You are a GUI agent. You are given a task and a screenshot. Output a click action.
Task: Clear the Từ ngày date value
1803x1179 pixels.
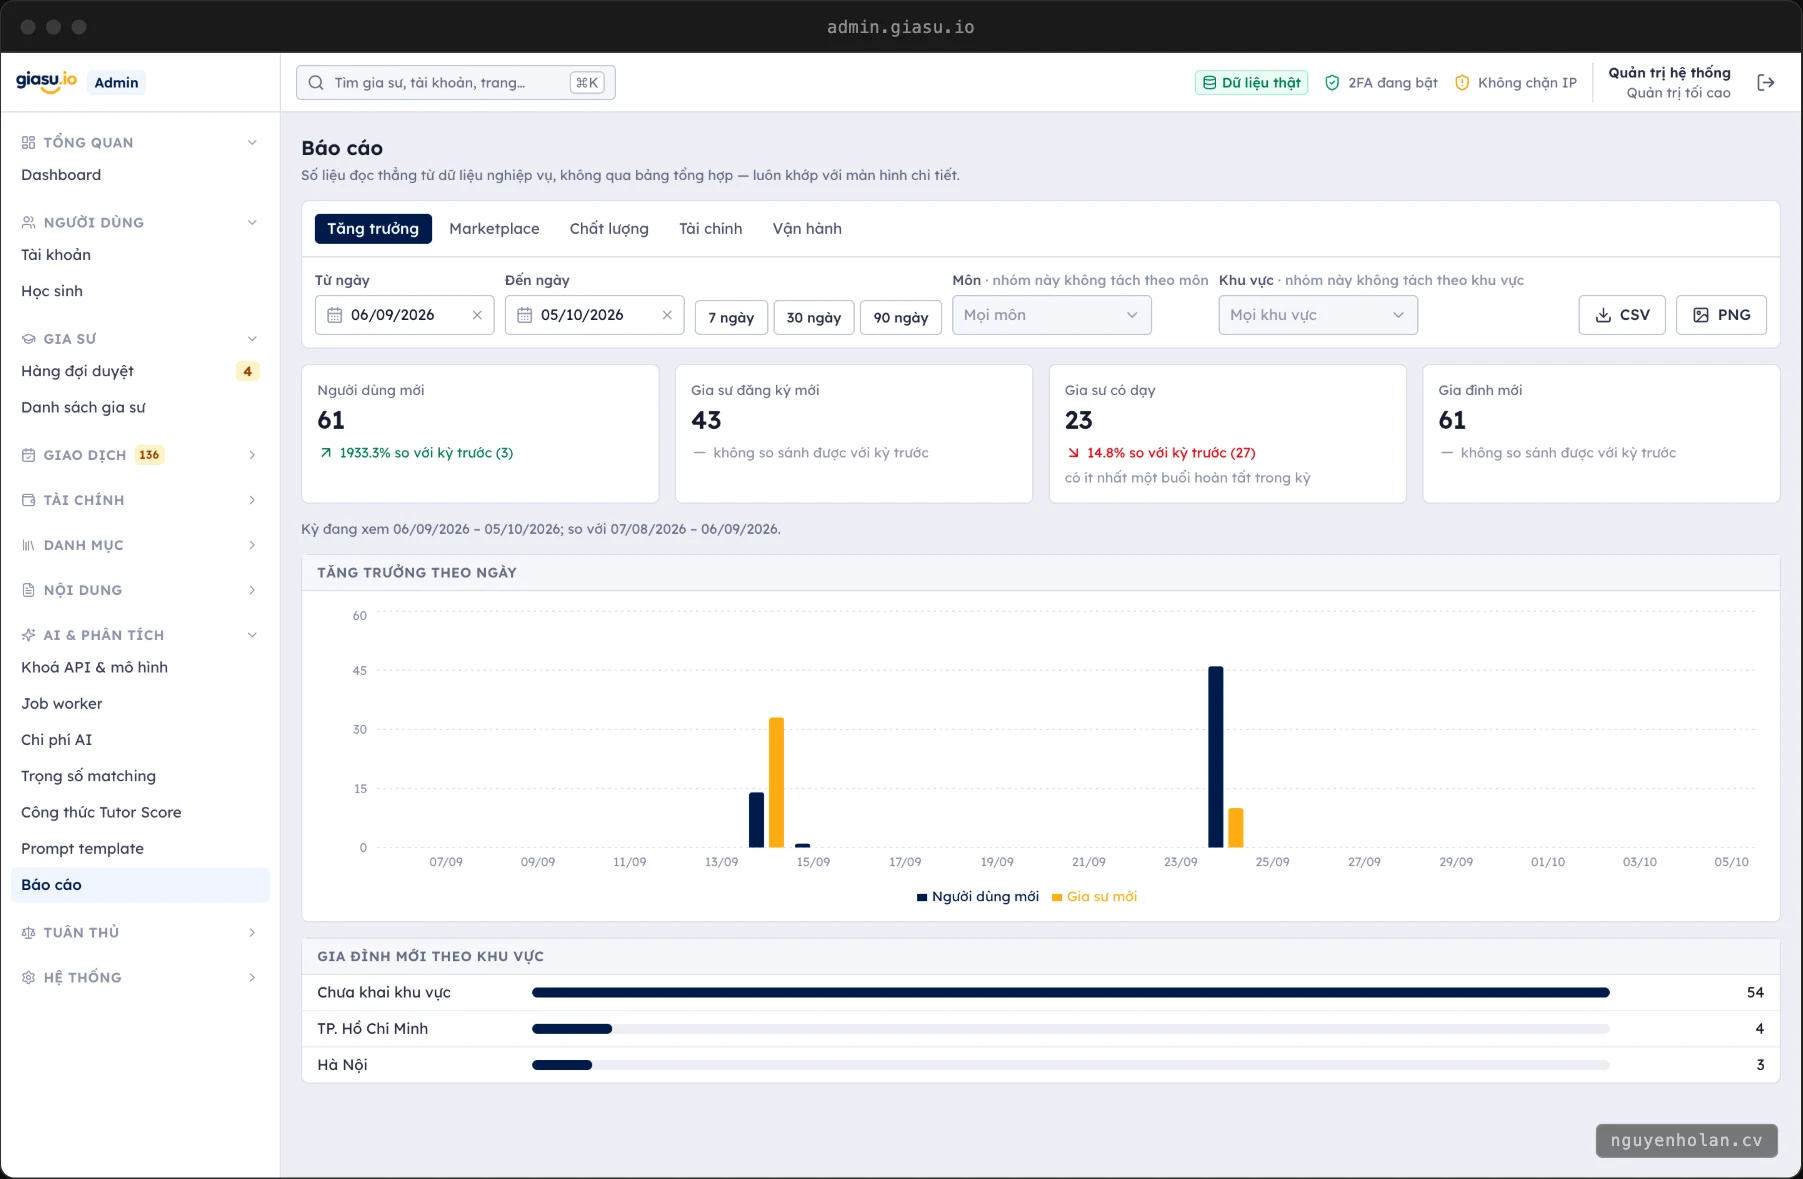click(477, 315)
